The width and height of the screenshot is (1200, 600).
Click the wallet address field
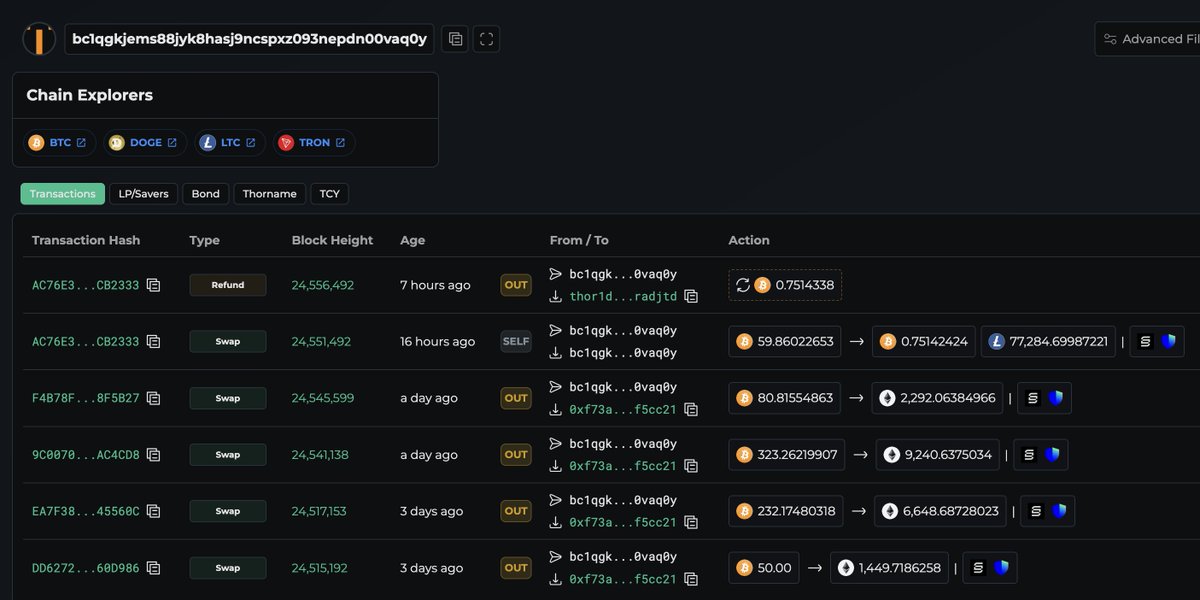249,39
